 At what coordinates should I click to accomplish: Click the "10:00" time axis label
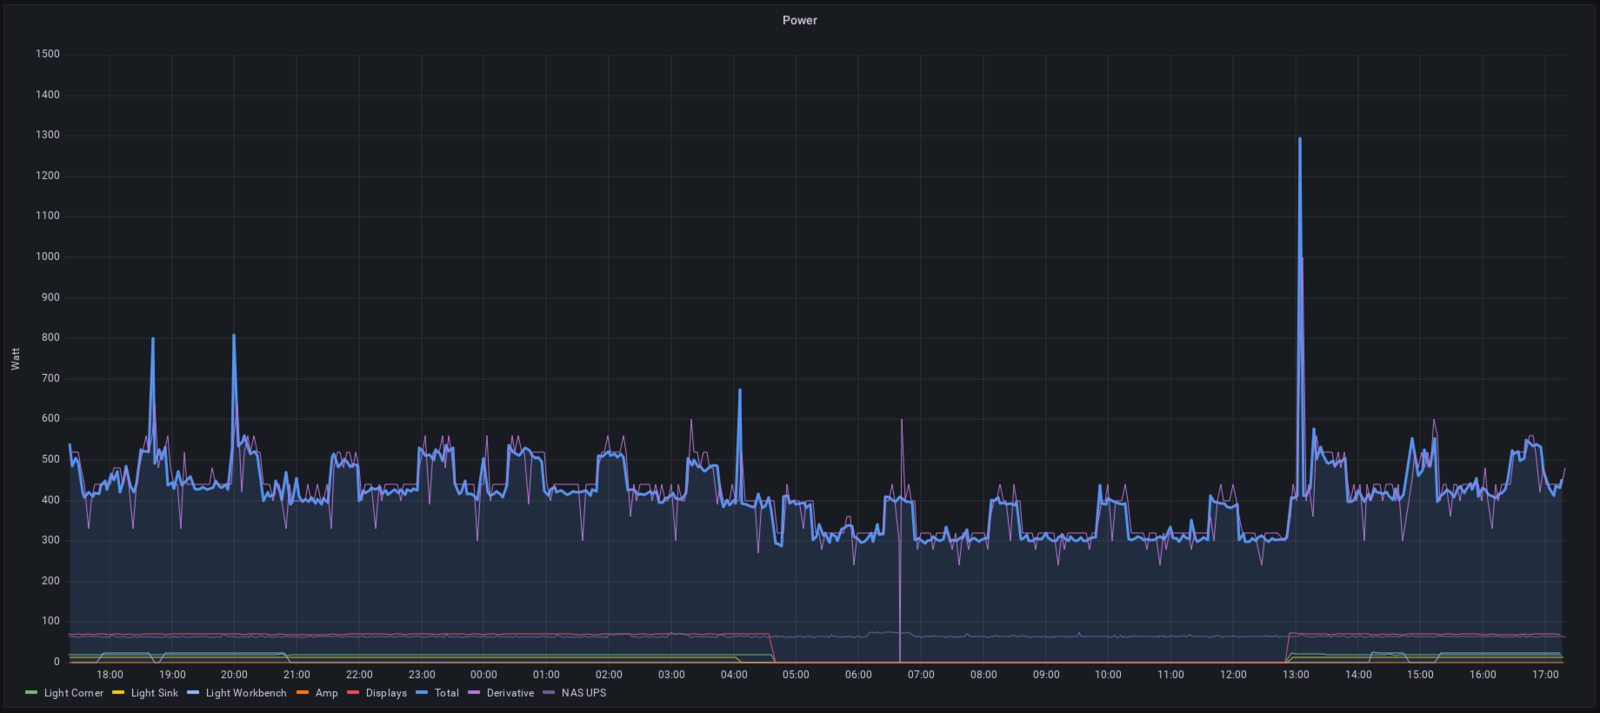pyautogui.click(x=1108, y=675)
